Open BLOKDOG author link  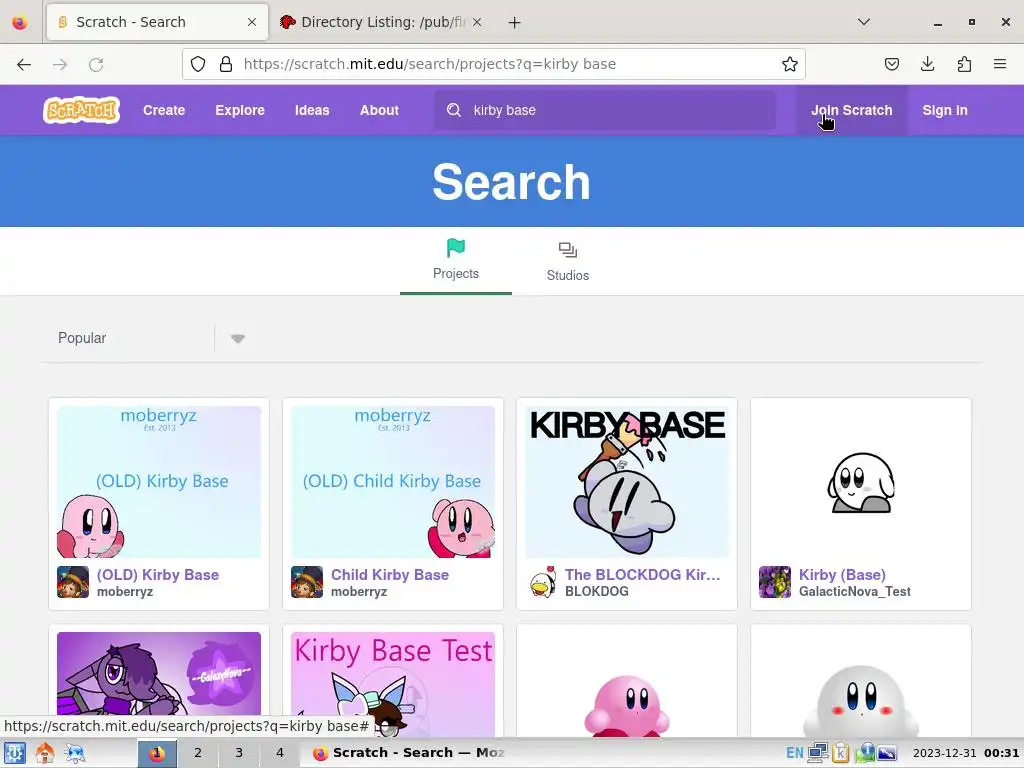pos(597,592)
